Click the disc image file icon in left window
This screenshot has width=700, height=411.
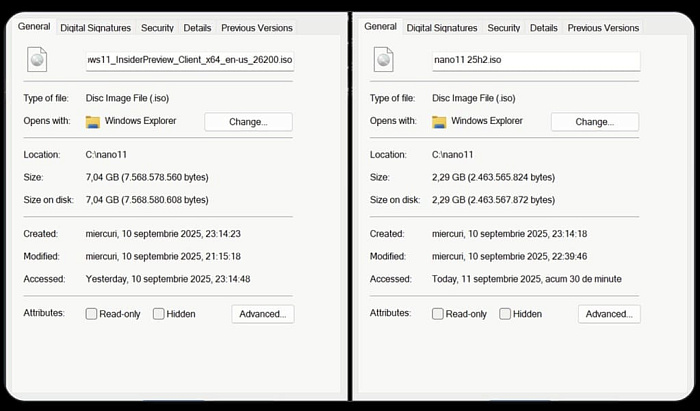pyautogui.click(x=37, y=59)
